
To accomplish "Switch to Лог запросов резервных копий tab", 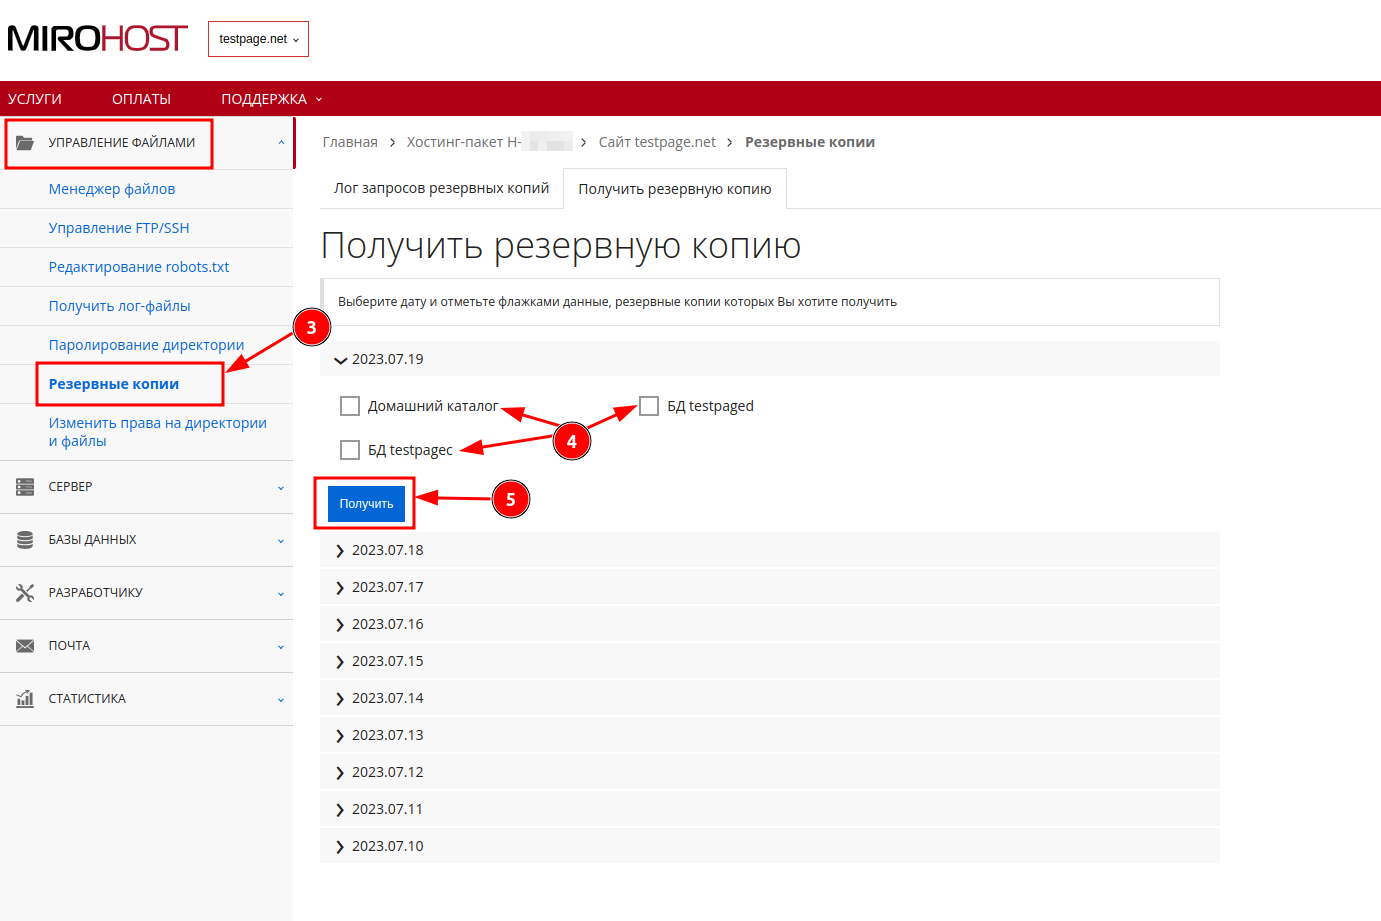I will (x=441, y=188).
